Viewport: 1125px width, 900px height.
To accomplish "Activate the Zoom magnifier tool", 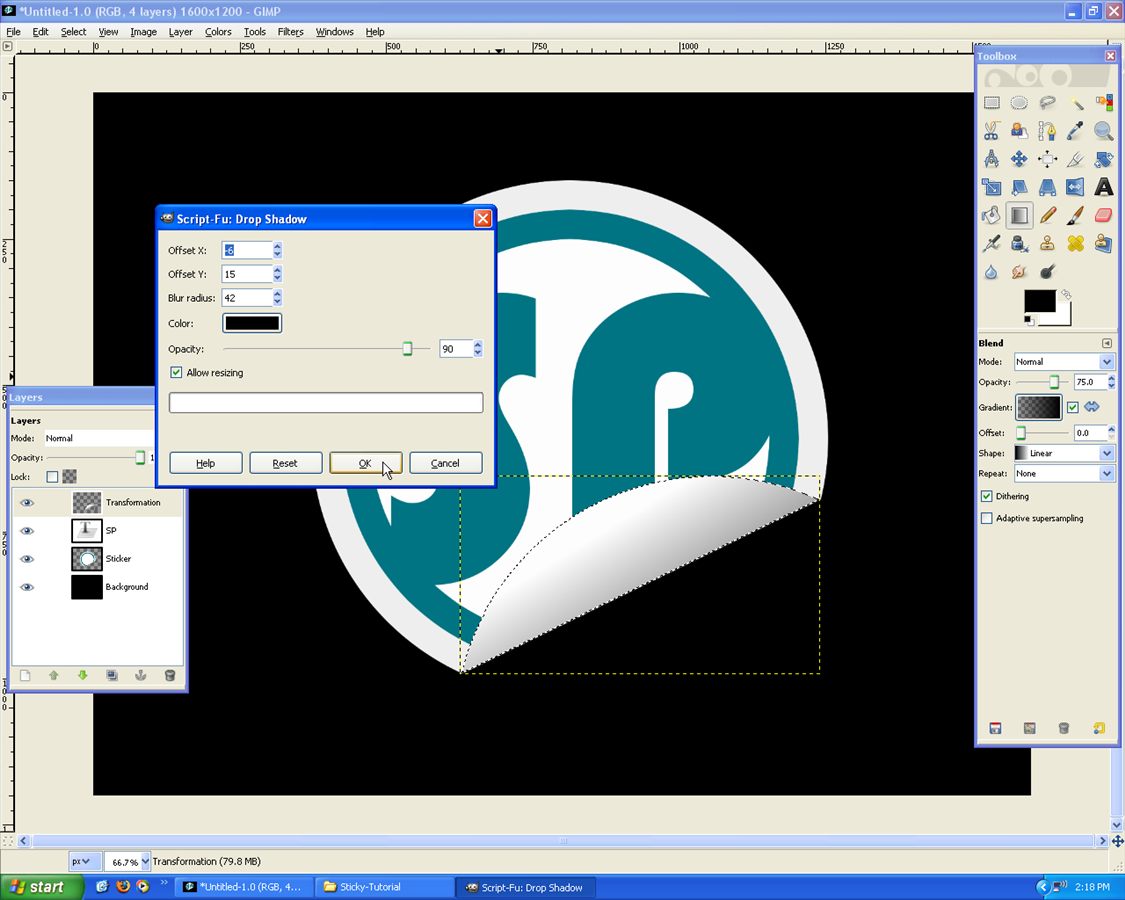I will pos(1103,131).
